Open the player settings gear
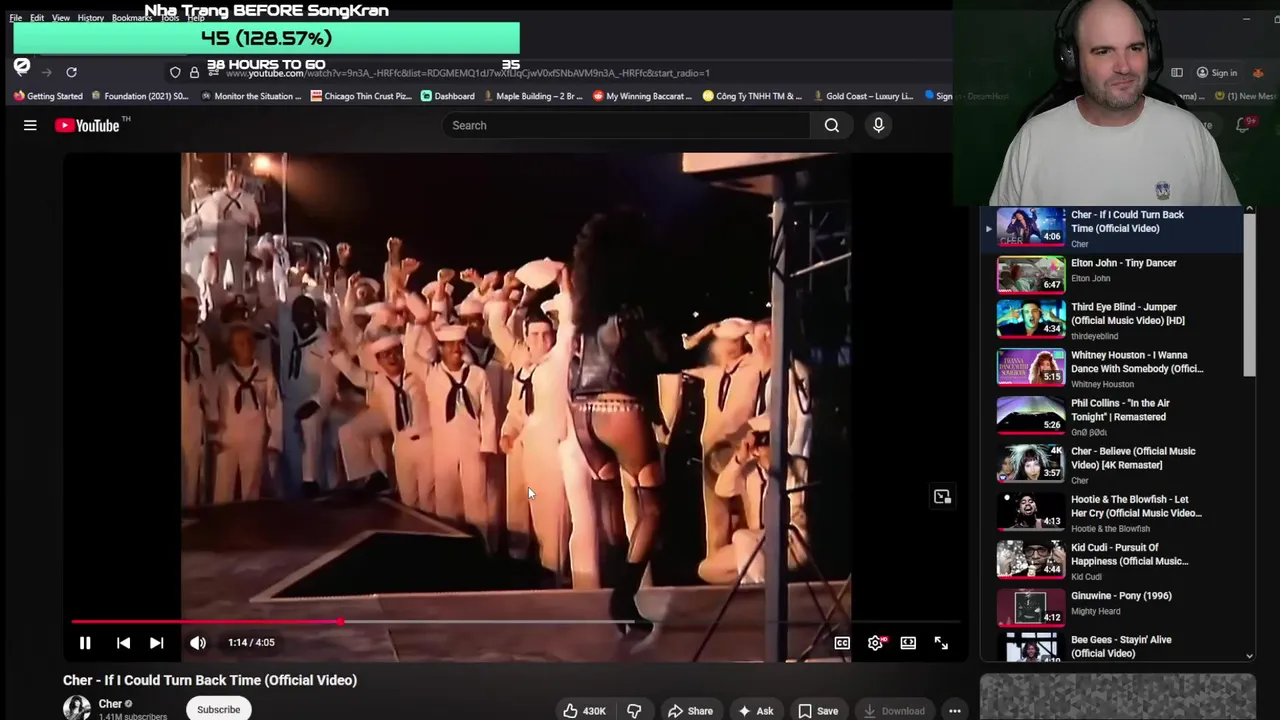 875,643
